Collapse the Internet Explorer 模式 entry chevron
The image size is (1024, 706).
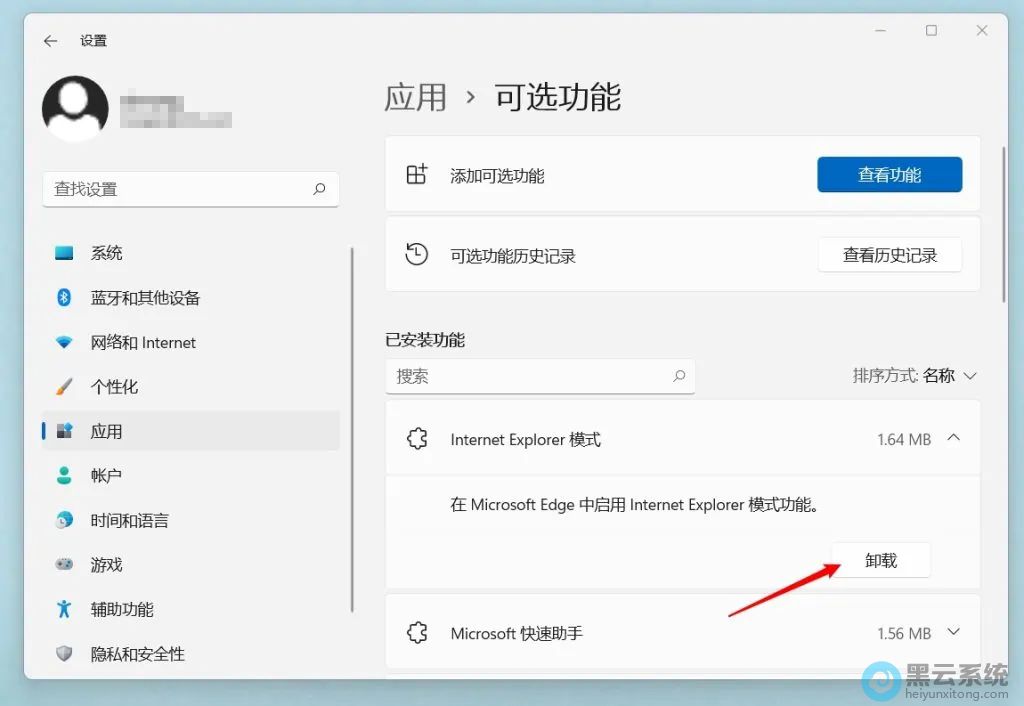tap(953, 438)
